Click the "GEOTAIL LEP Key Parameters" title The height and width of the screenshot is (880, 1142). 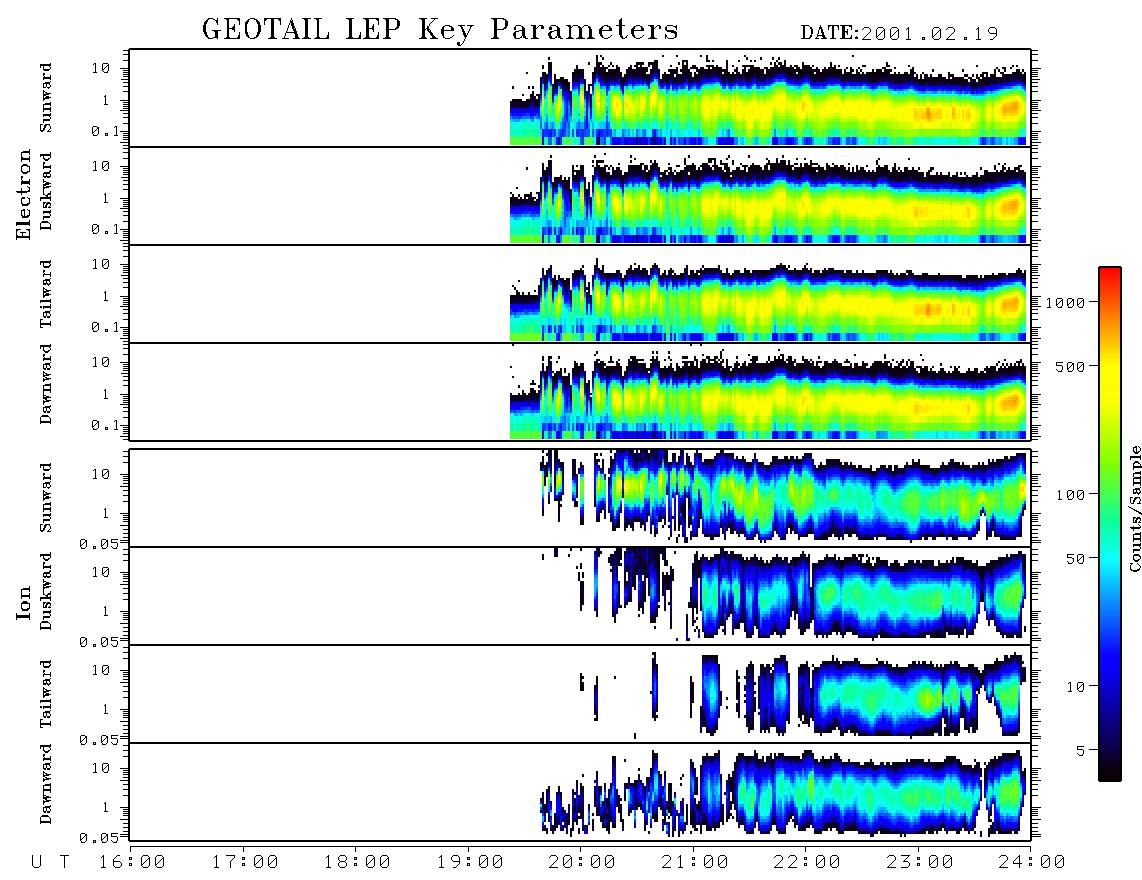pyautogui.click(x=440, y=30)
